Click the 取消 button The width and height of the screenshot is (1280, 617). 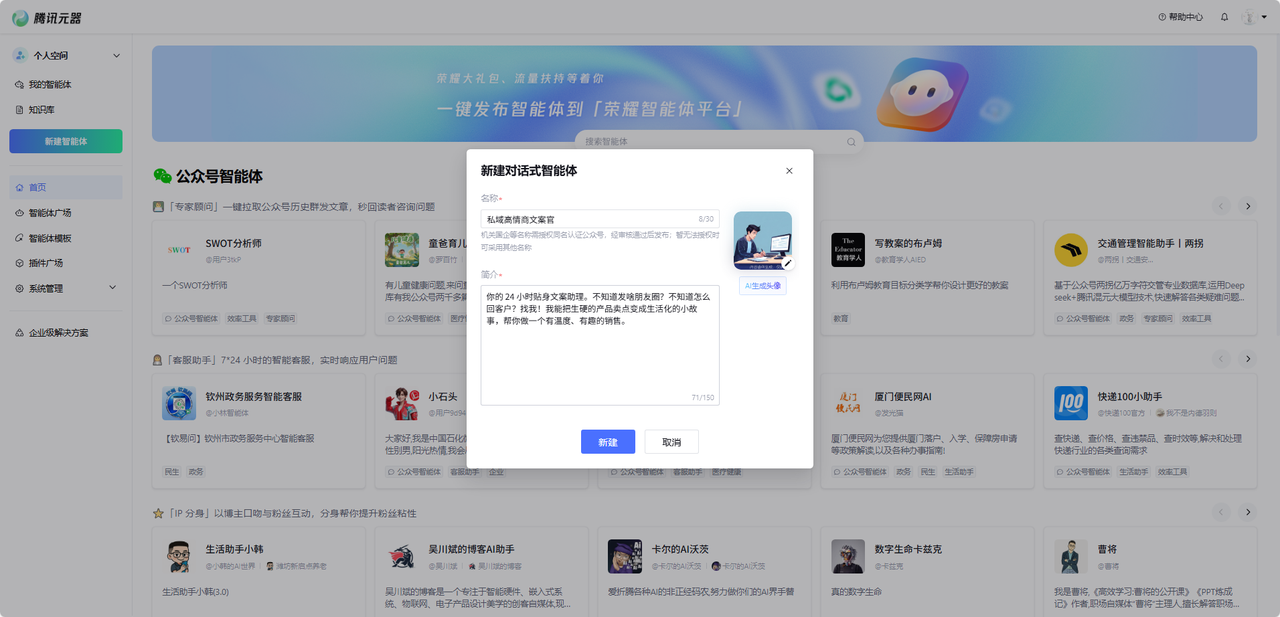click(671, 442)
